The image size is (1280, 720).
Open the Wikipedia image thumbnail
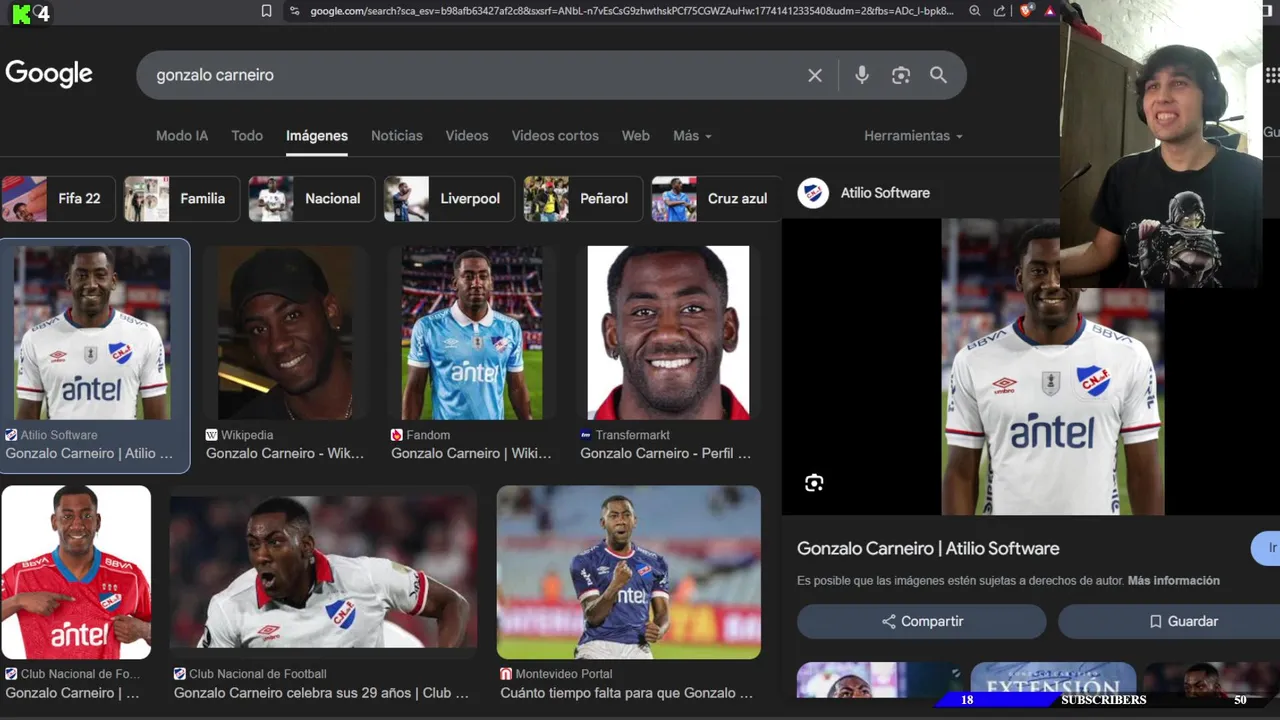(286, 333)
